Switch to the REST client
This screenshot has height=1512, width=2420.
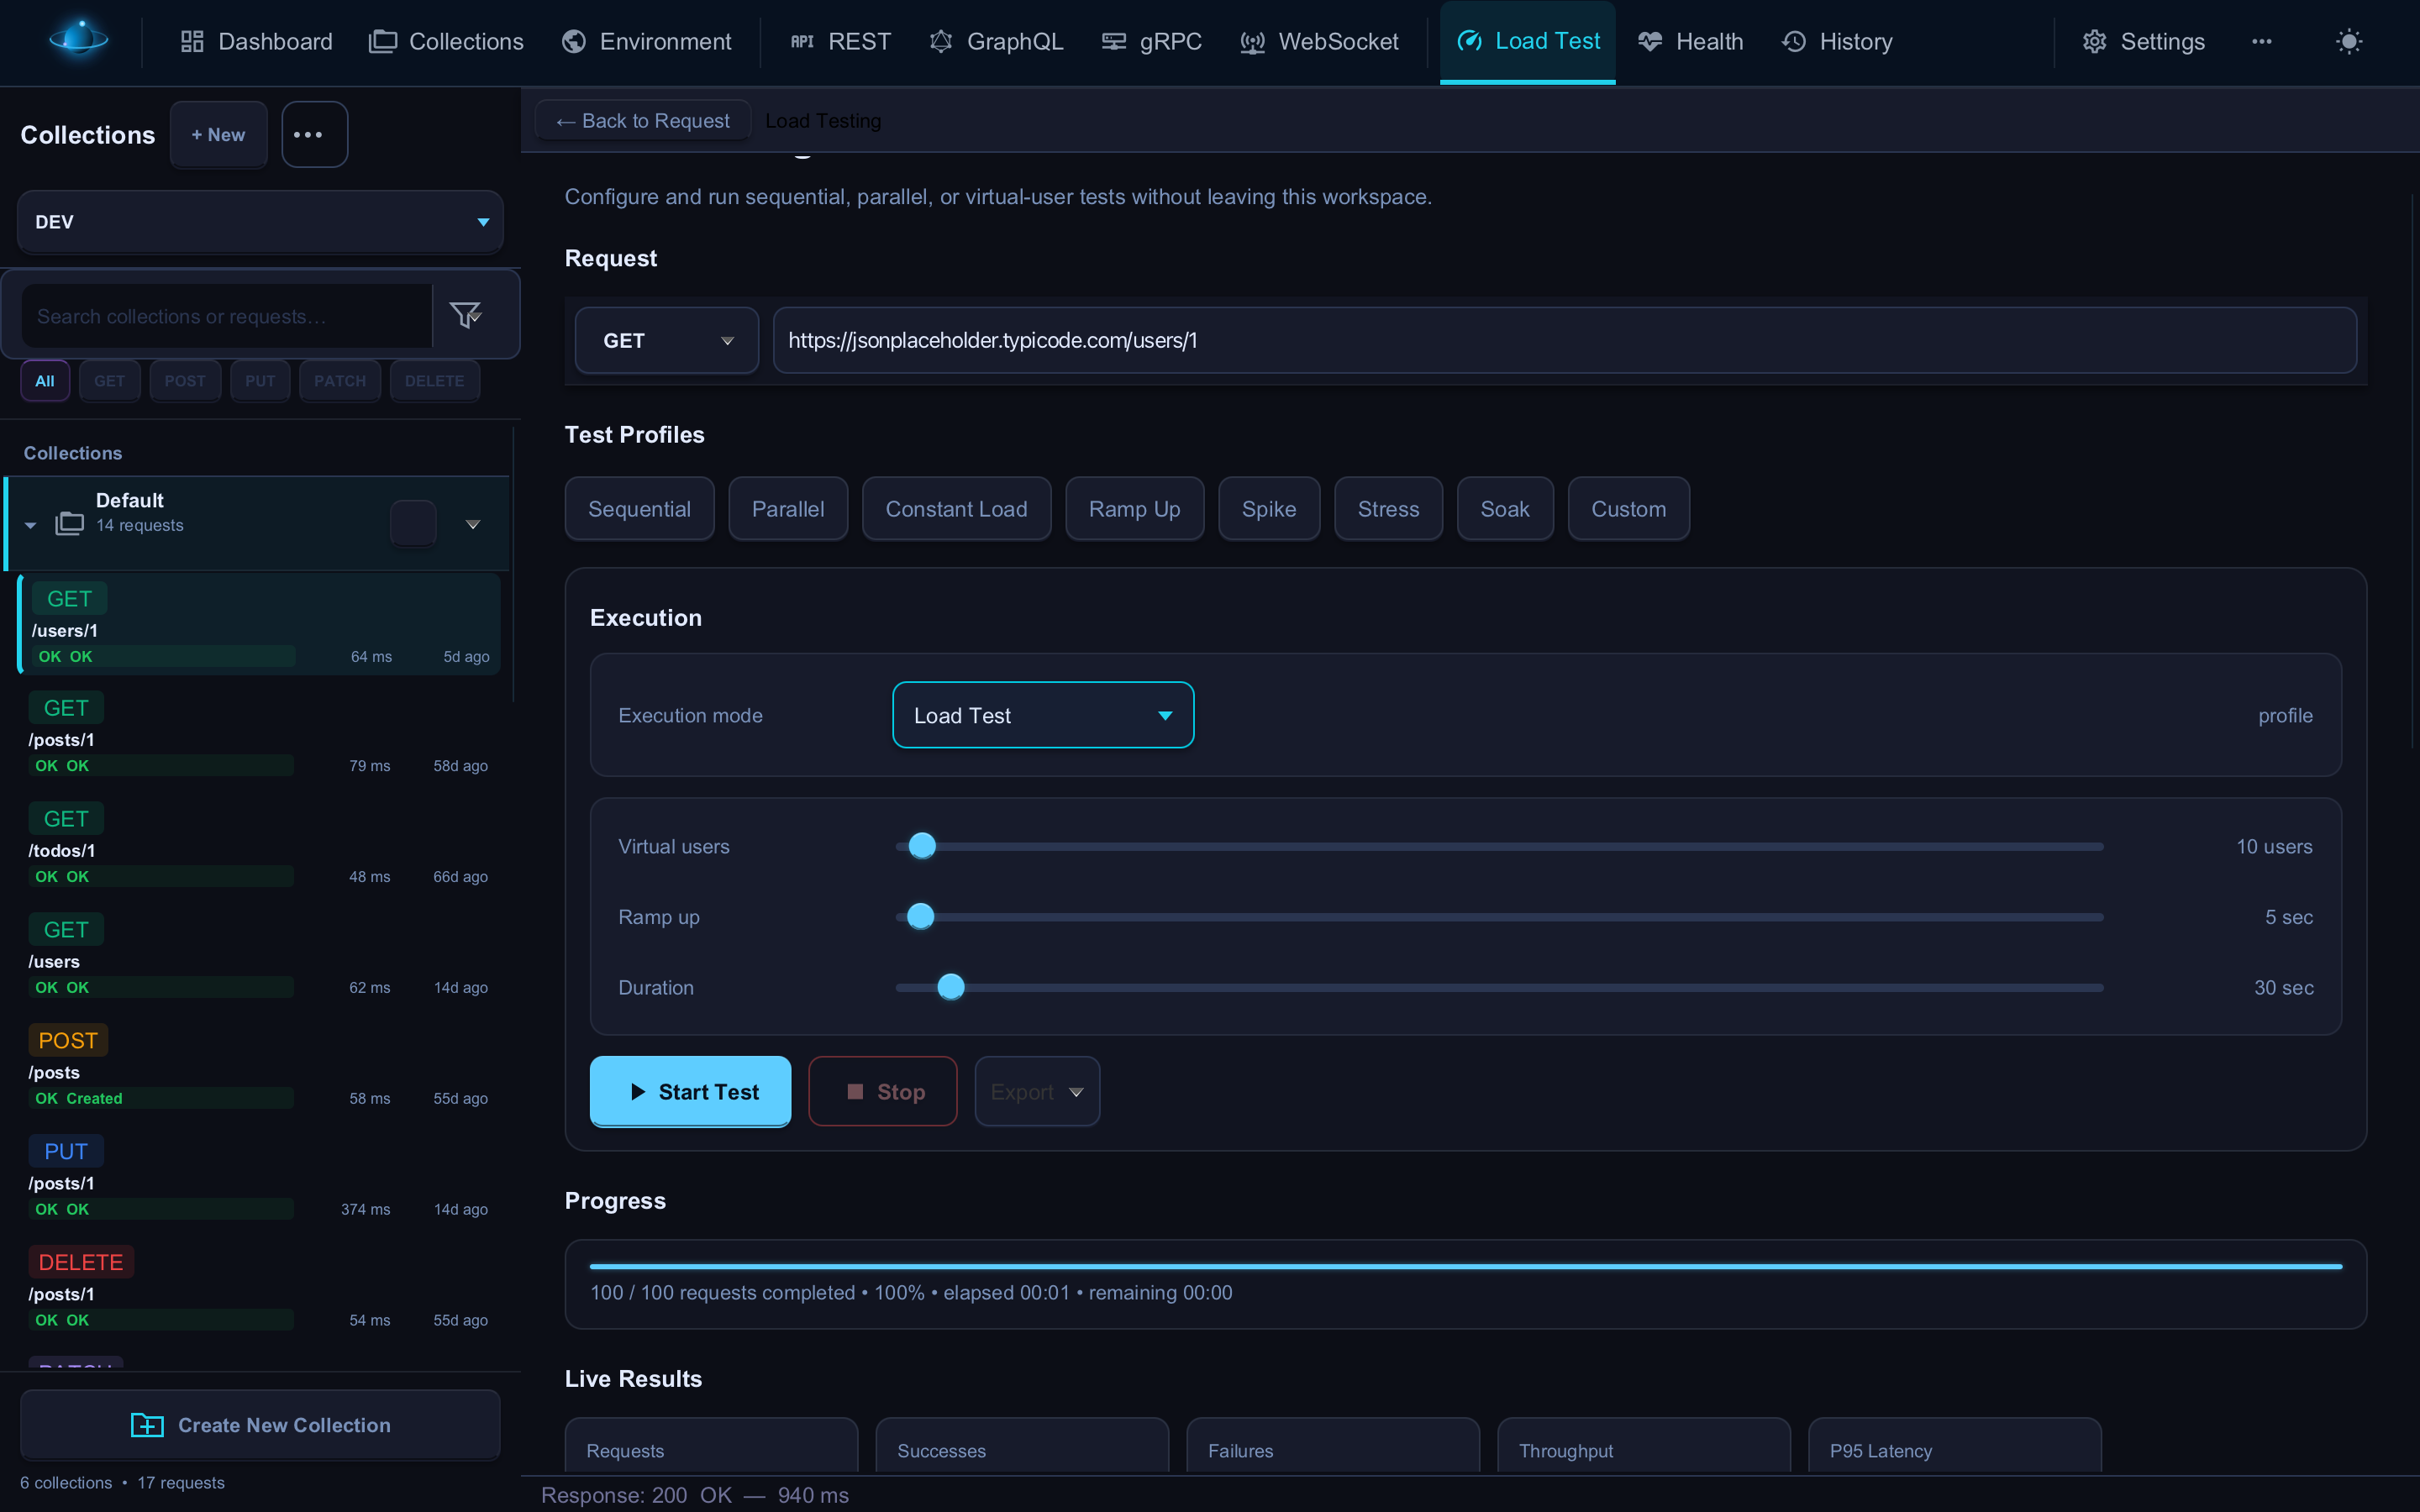840,41
